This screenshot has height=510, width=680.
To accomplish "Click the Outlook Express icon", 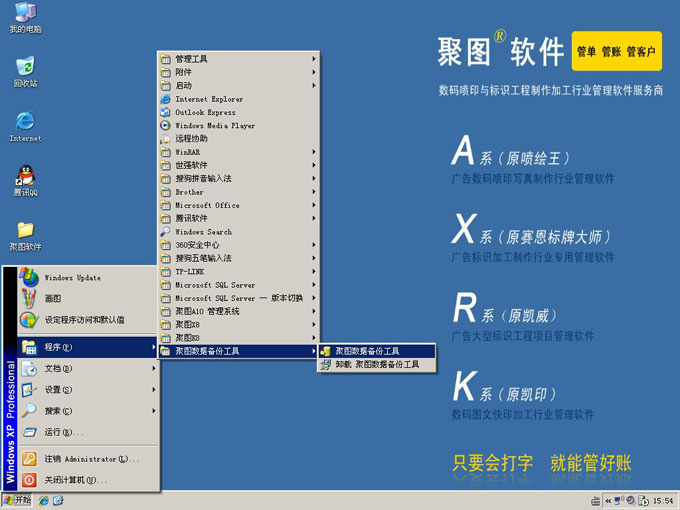I will click(x=165, y=112).
